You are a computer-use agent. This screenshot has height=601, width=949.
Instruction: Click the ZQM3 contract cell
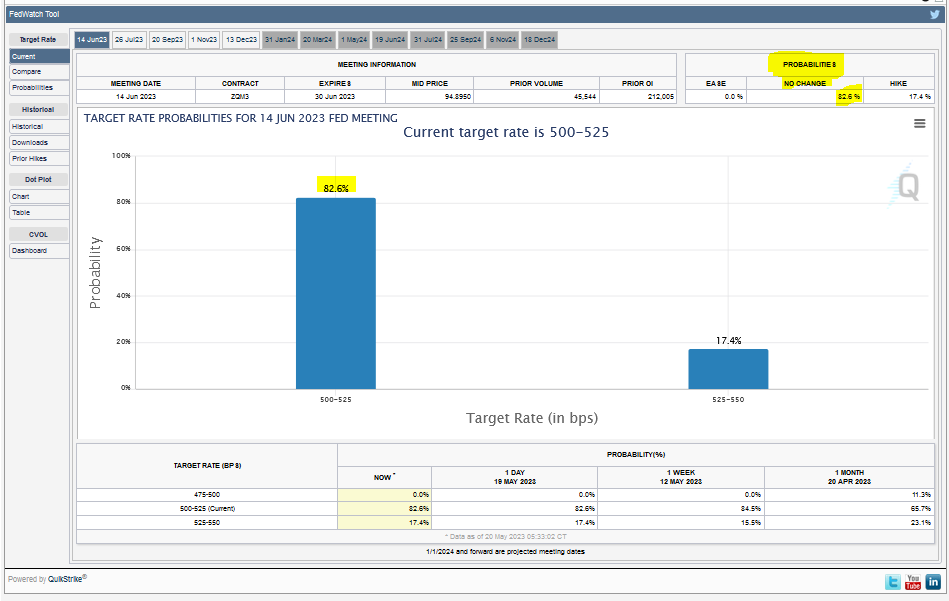point(240,97)
